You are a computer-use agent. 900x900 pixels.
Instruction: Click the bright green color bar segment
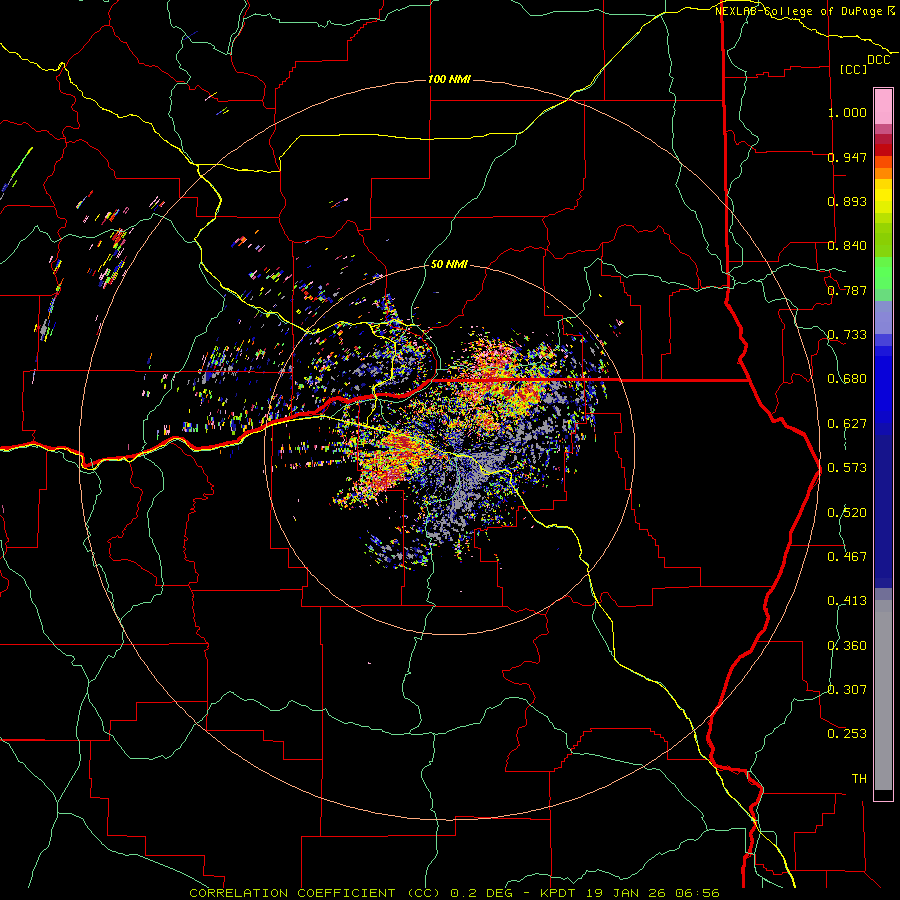[x=883, y=273]
